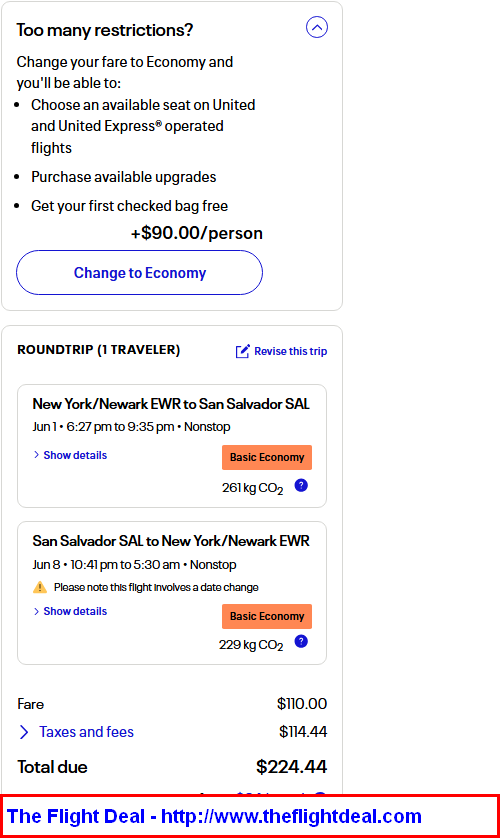
Task: Click the date change notice text
Action: point(156,587)
